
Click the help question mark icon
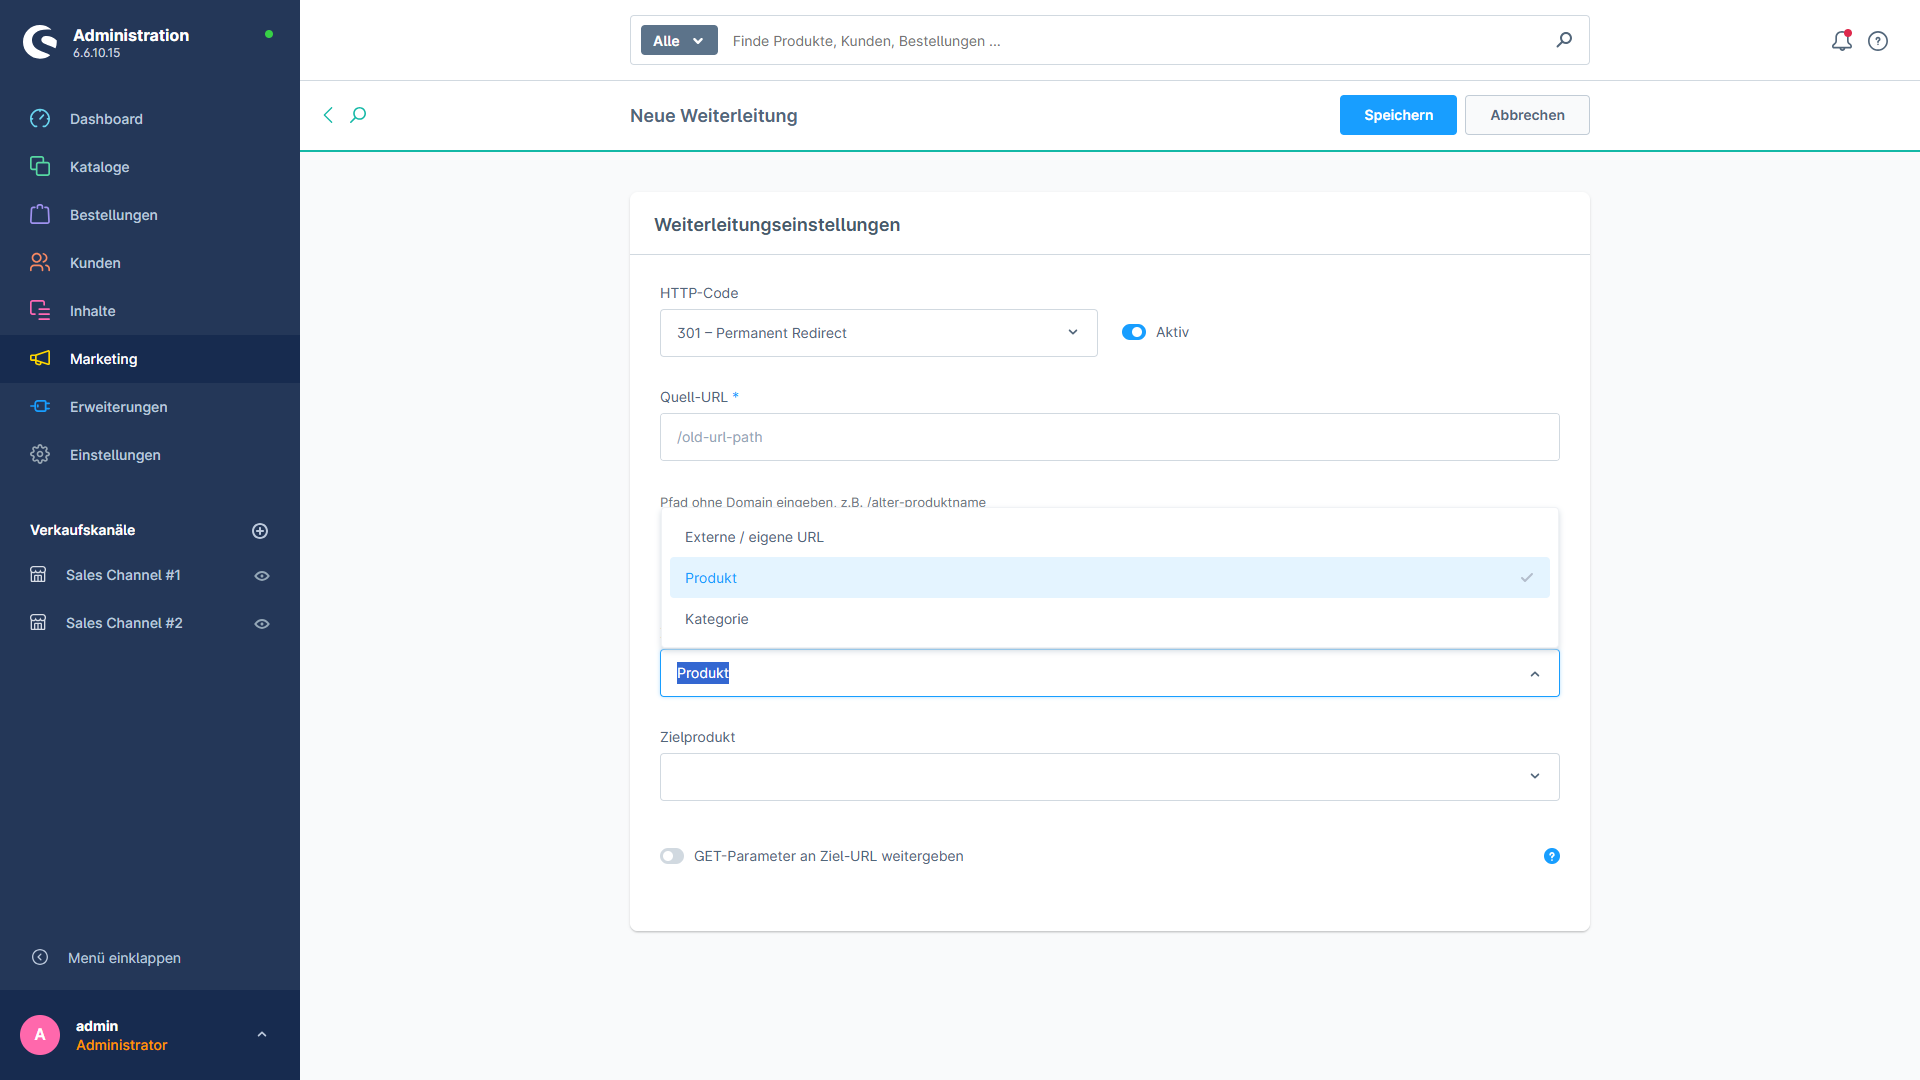[x=1878, y=41]
